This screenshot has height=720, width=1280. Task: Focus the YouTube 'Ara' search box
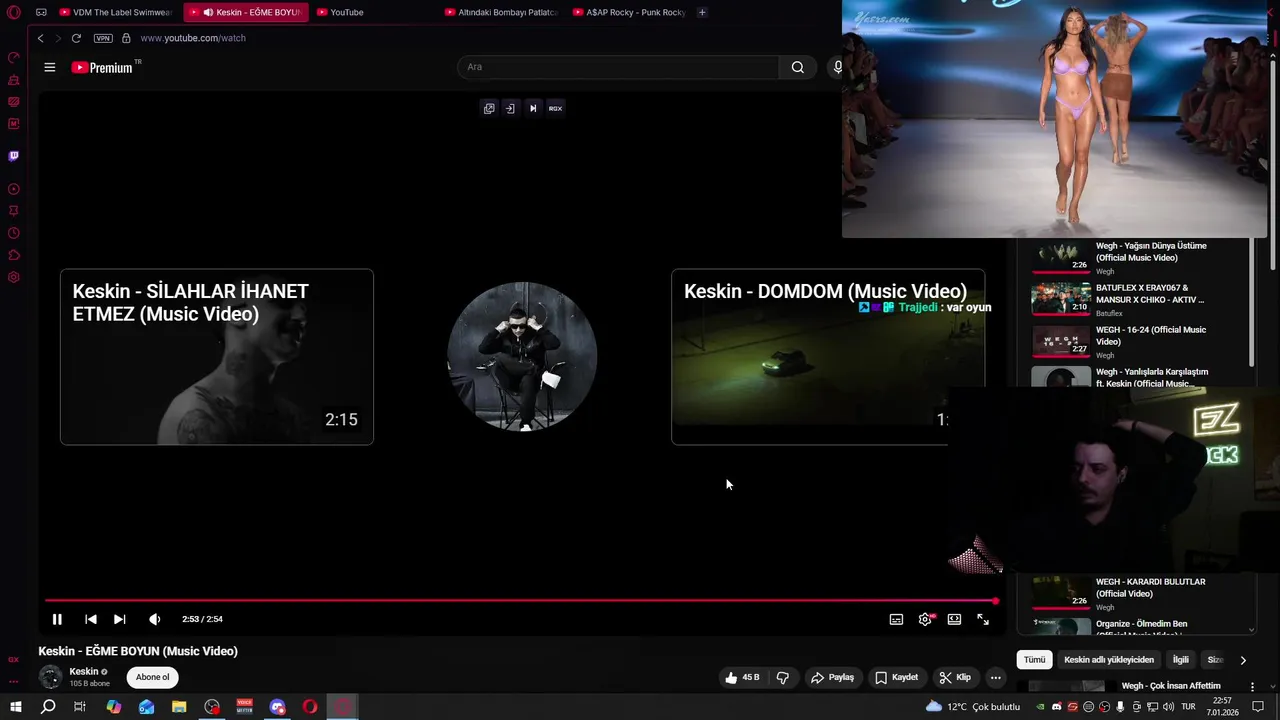point(618,67)
